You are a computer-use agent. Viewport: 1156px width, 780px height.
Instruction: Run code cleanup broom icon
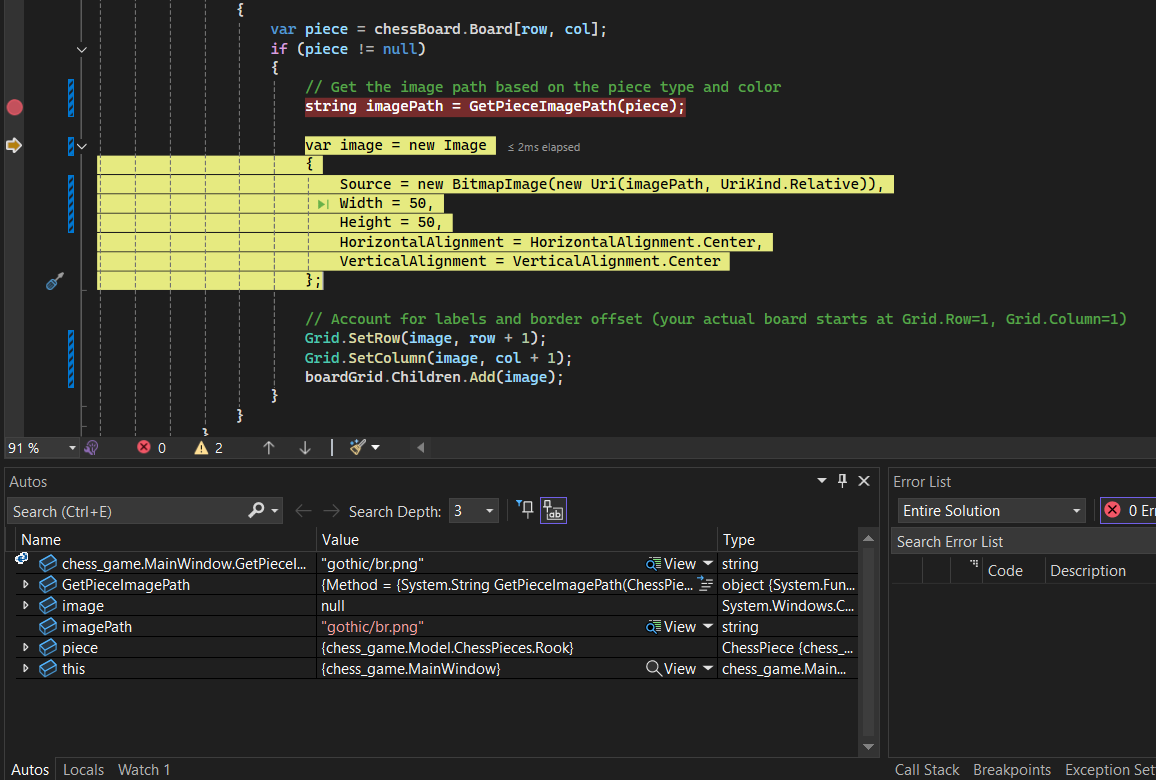point(358,448)
